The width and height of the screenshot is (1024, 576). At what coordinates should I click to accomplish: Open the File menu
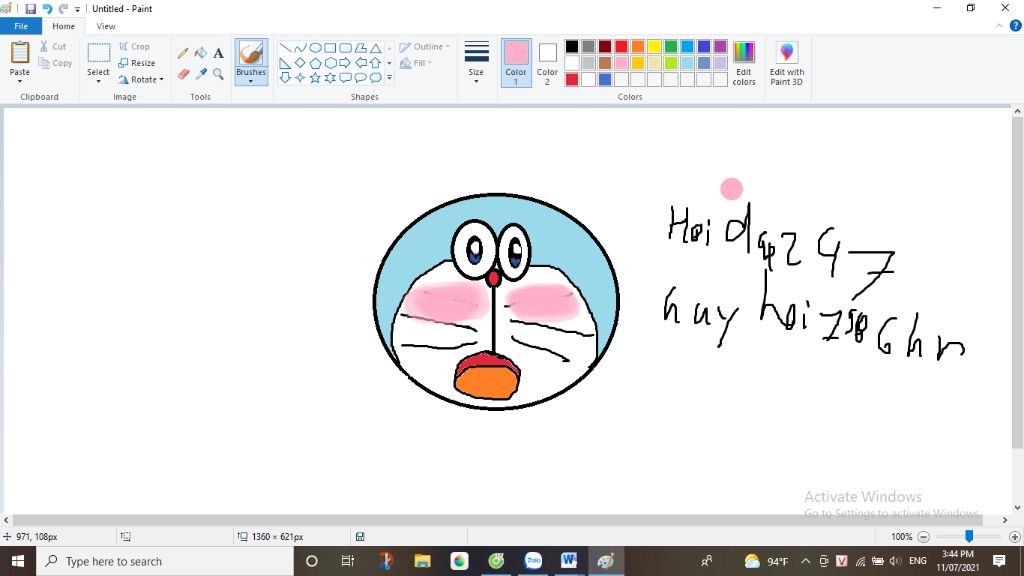21,26
